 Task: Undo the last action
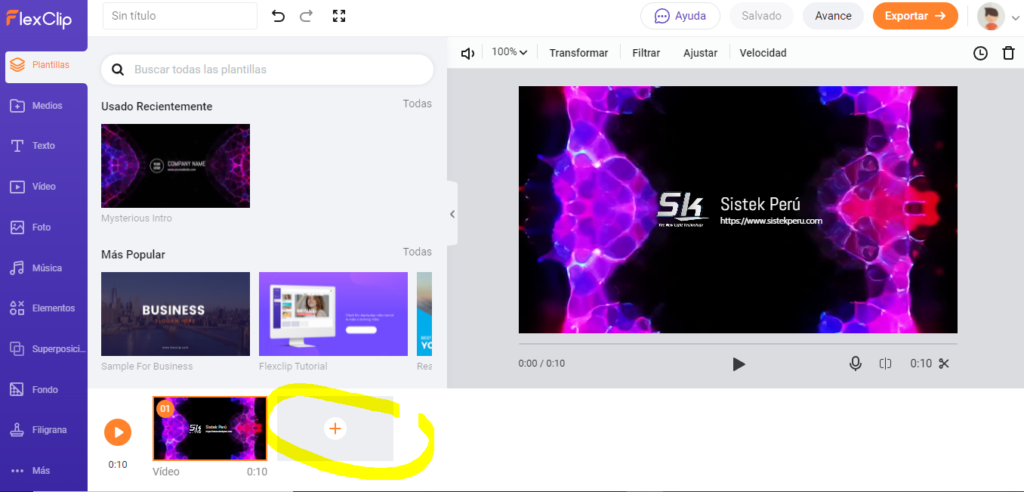pyautogui.click(x=279, y=16)
